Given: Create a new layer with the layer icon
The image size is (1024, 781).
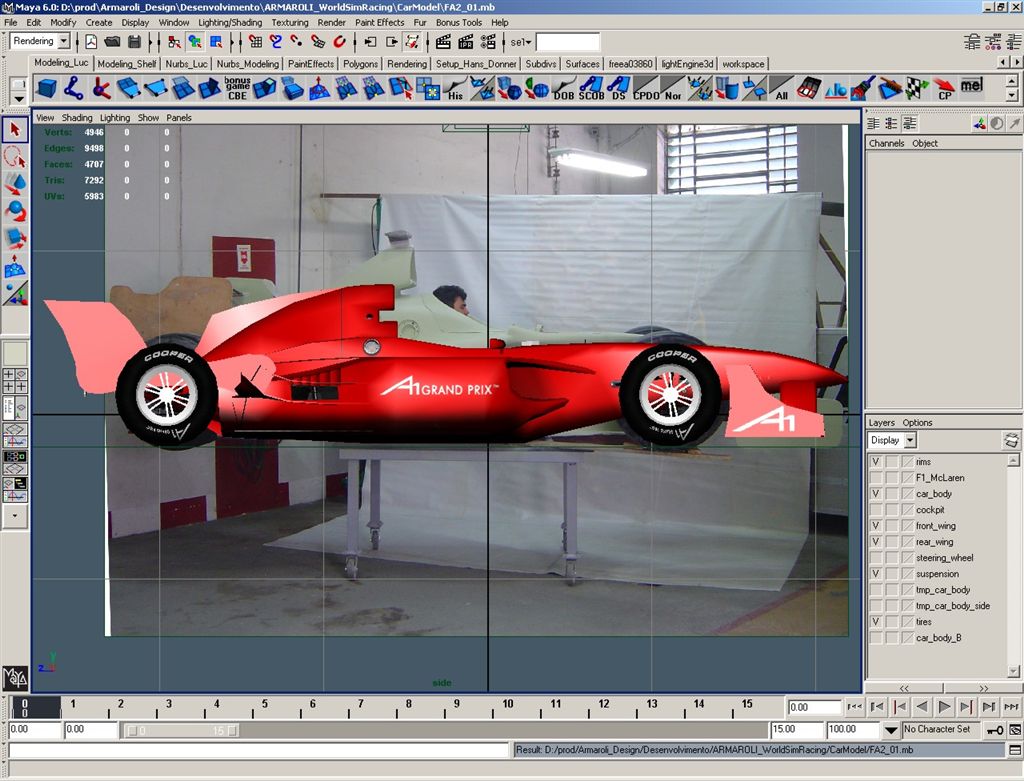Looking at the screenshot, I should pyautogui.click(x=1011, y=440).
